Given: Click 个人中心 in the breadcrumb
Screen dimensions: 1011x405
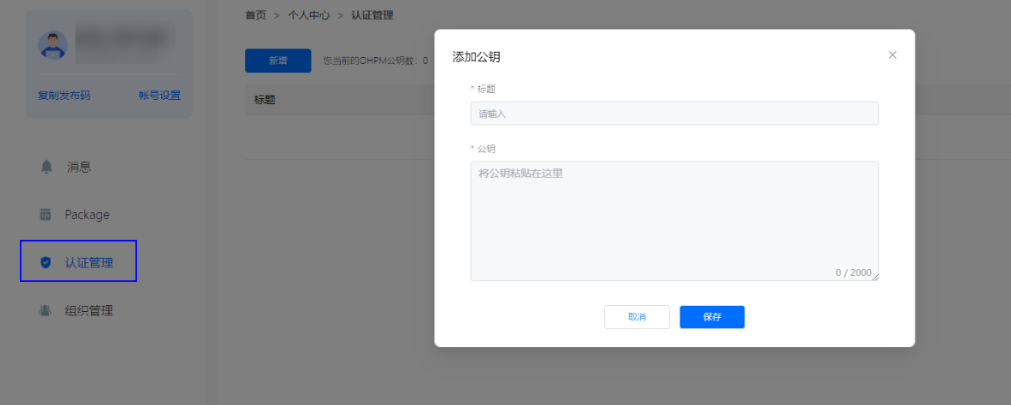Looking at the screenshot, I should (308, 15).
